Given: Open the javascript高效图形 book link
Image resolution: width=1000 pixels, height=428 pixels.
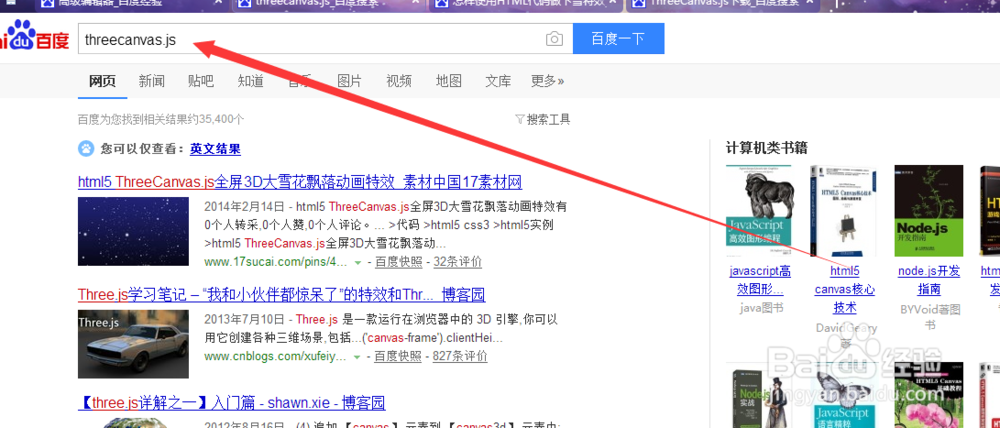Looking at the screenshot, I should click(760, 280).
